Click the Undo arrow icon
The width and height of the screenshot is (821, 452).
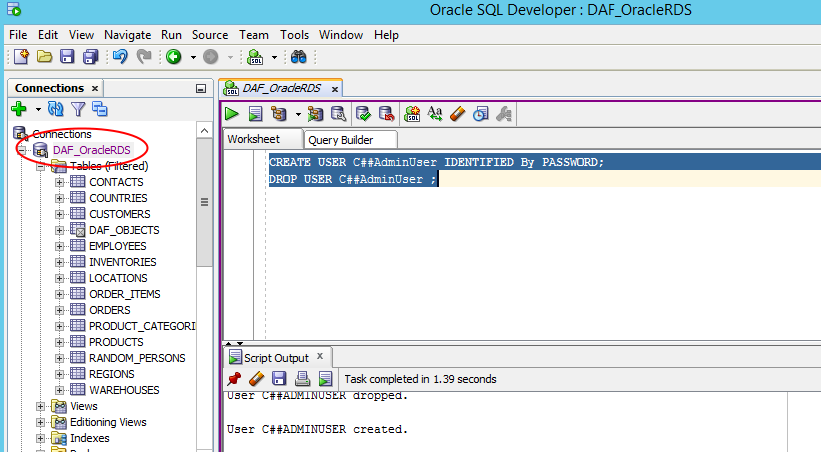click(x=120, y=57)
